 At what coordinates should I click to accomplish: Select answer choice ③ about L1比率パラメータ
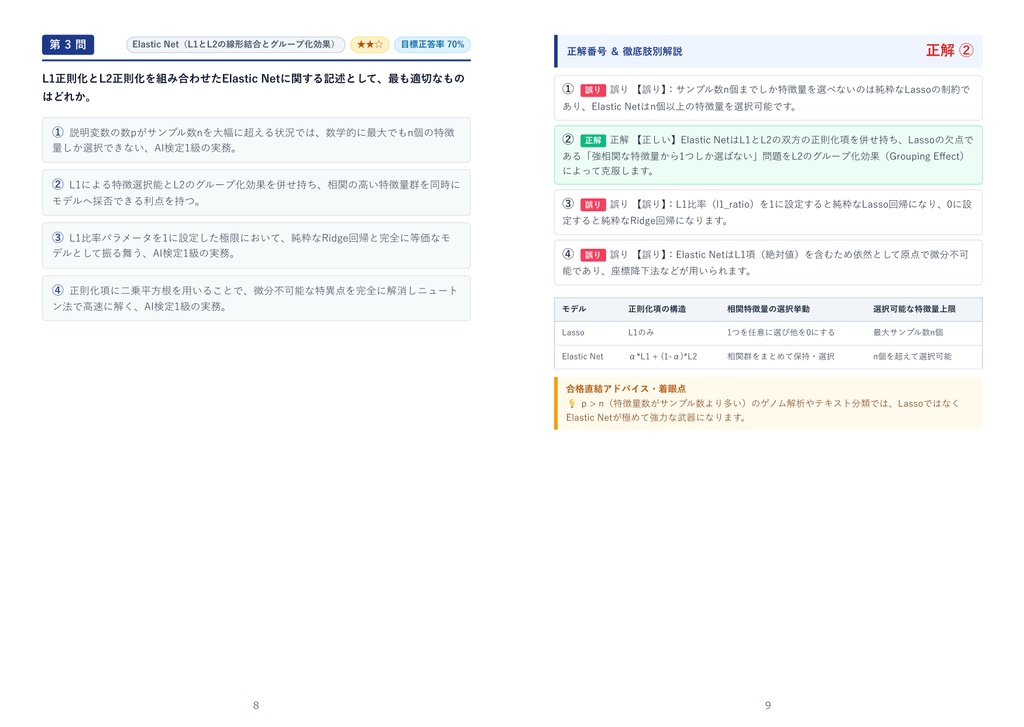[256, 246]
